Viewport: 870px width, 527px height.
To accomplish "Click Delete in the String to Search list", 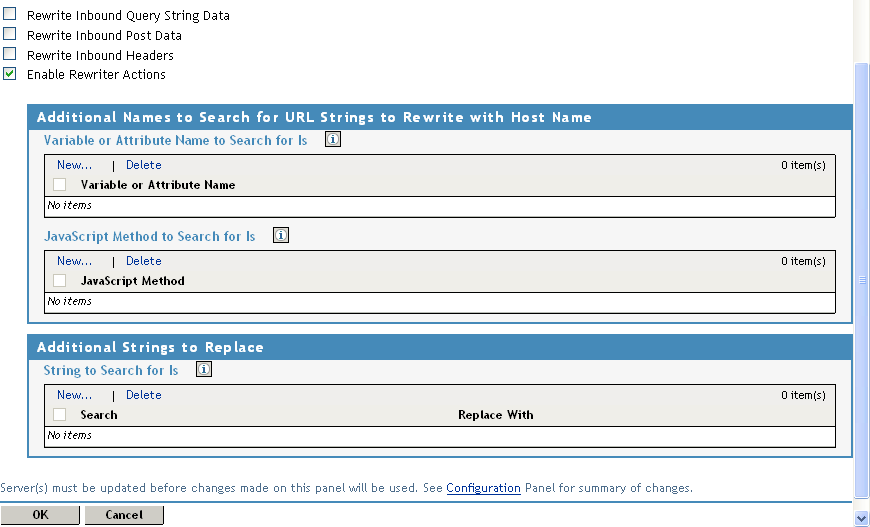I will 143,395.
